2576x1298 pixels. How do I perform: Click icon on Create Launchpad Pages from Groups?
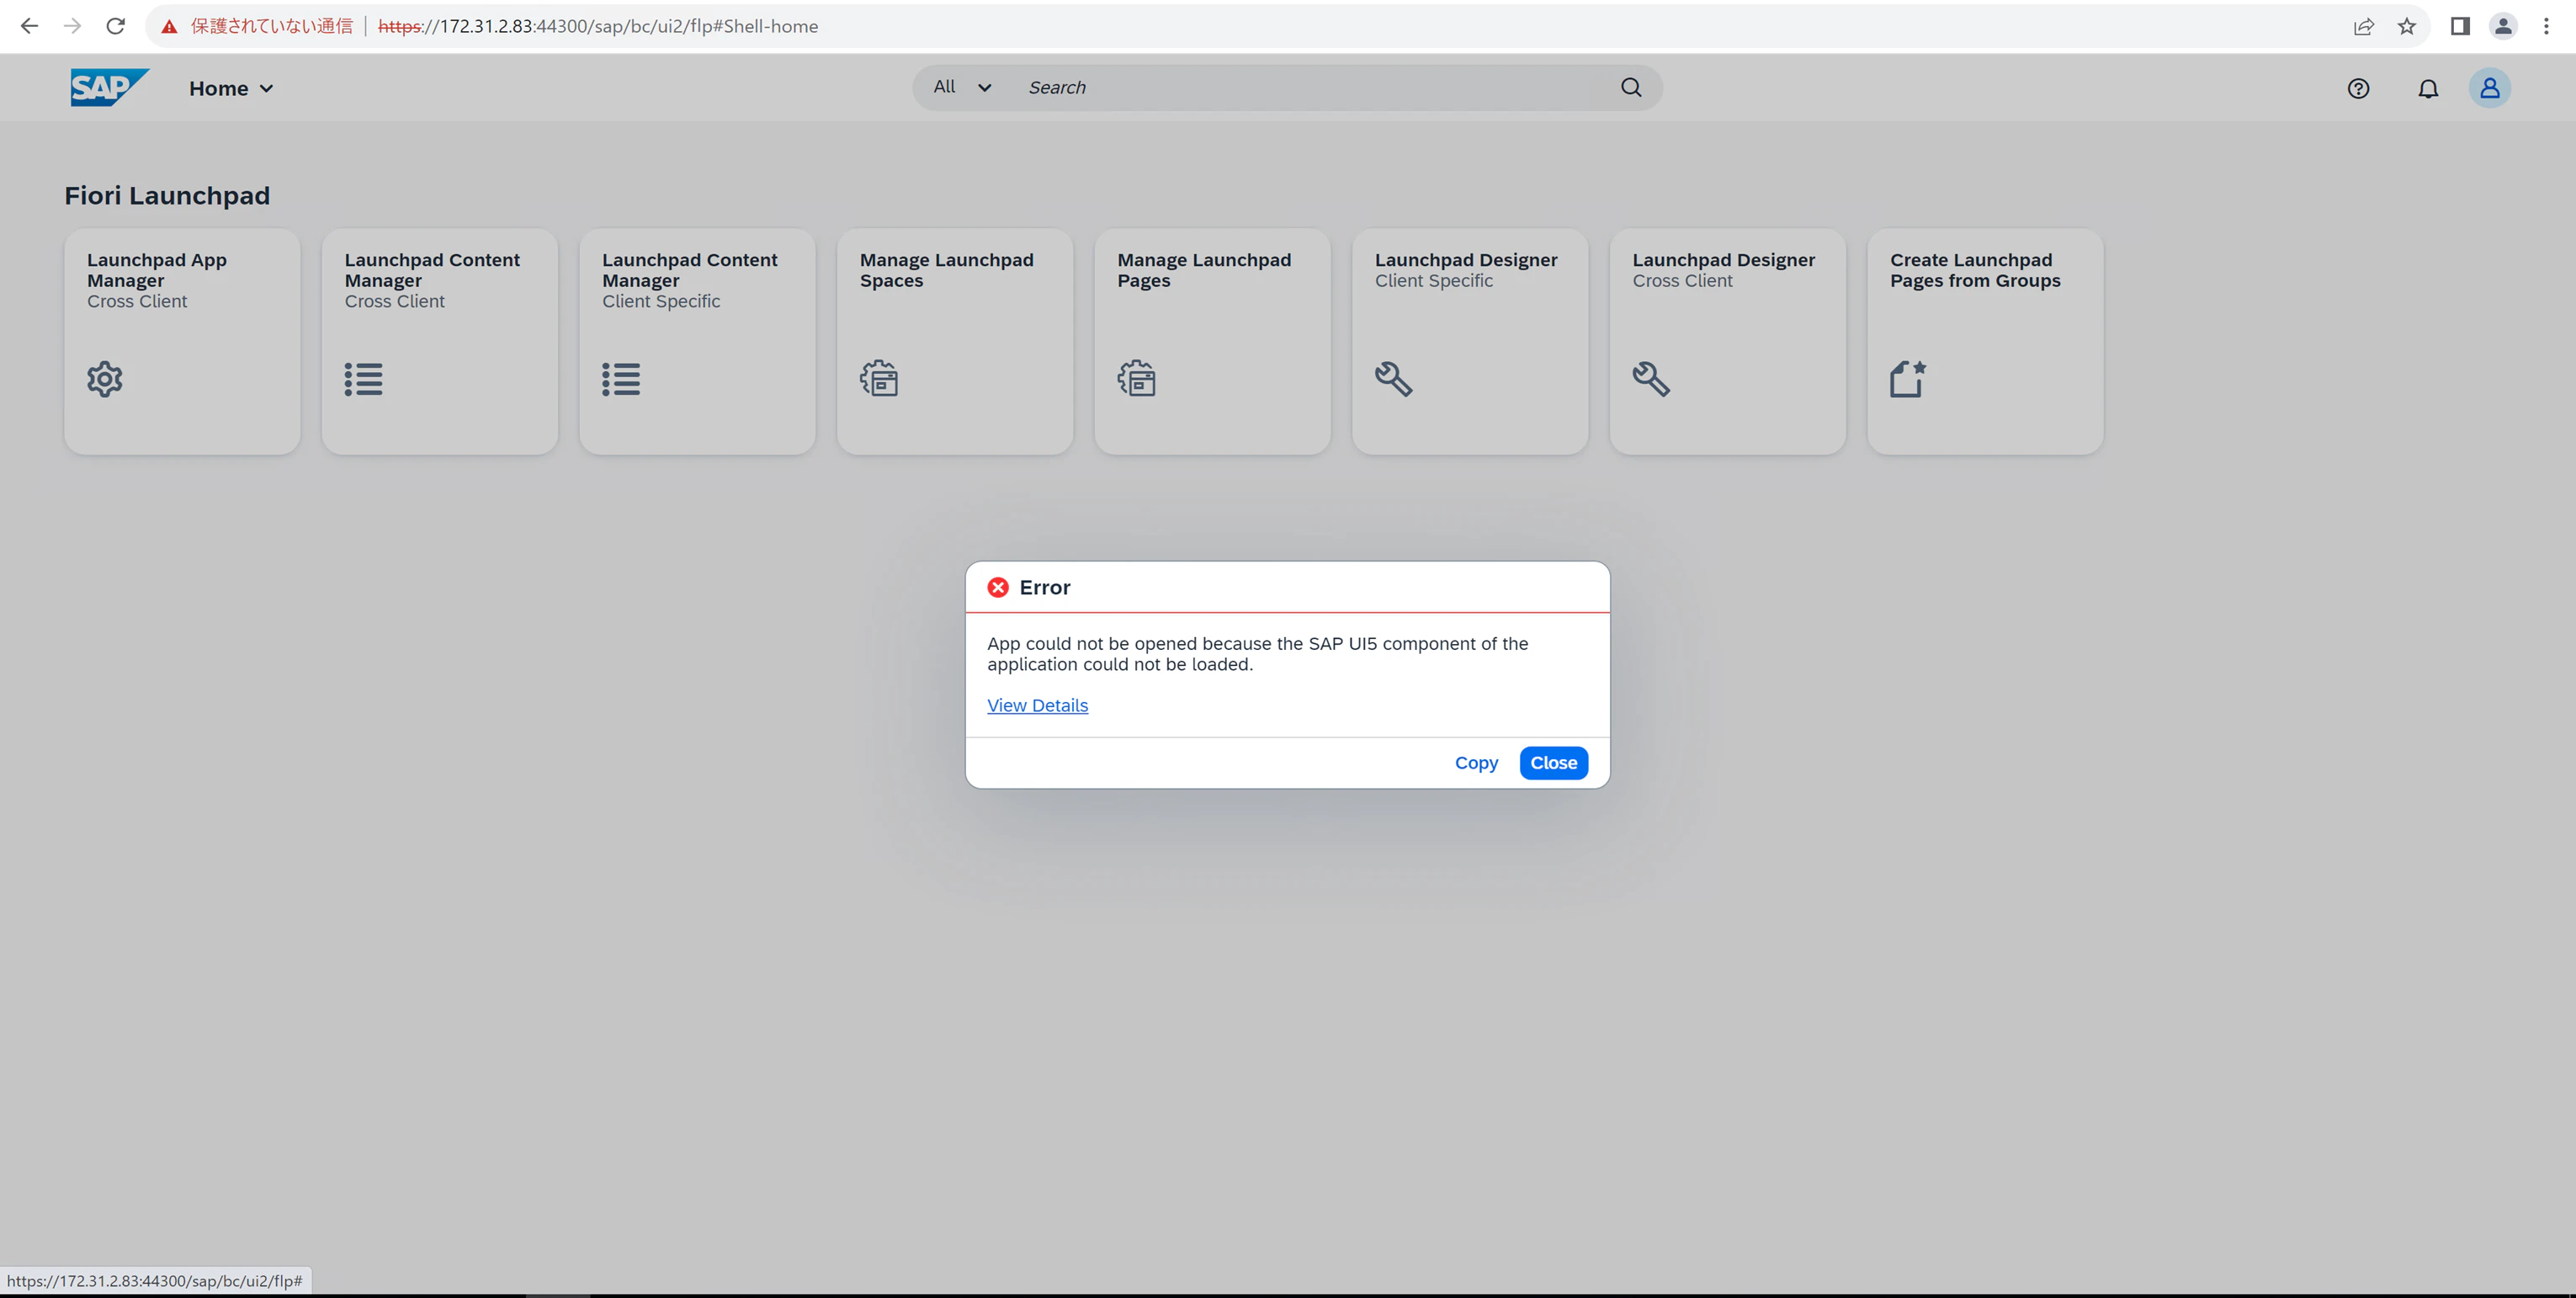(x=1908, y=379)
